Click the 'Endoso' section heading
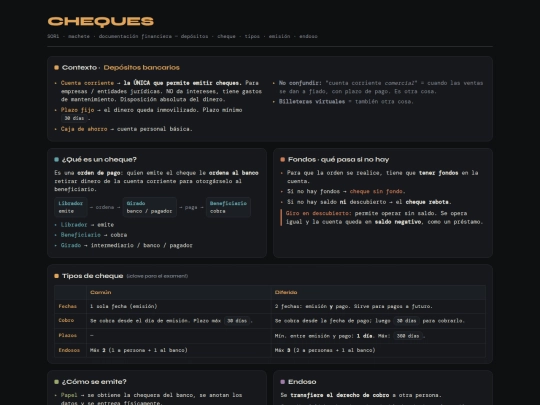 click(x=302, y=382)
